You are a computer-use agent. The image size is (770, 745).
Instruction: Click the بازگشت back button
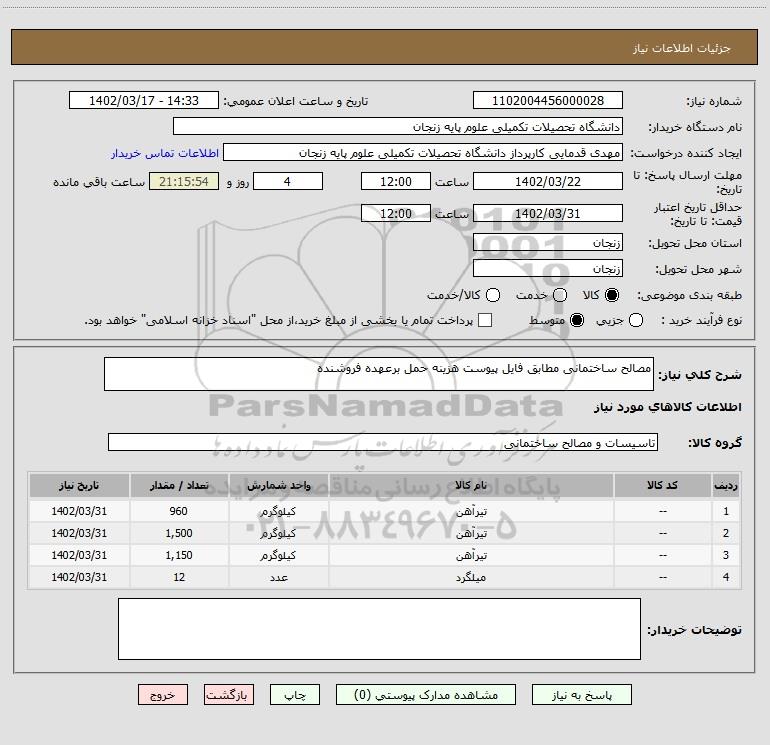(x=229, y=695)
